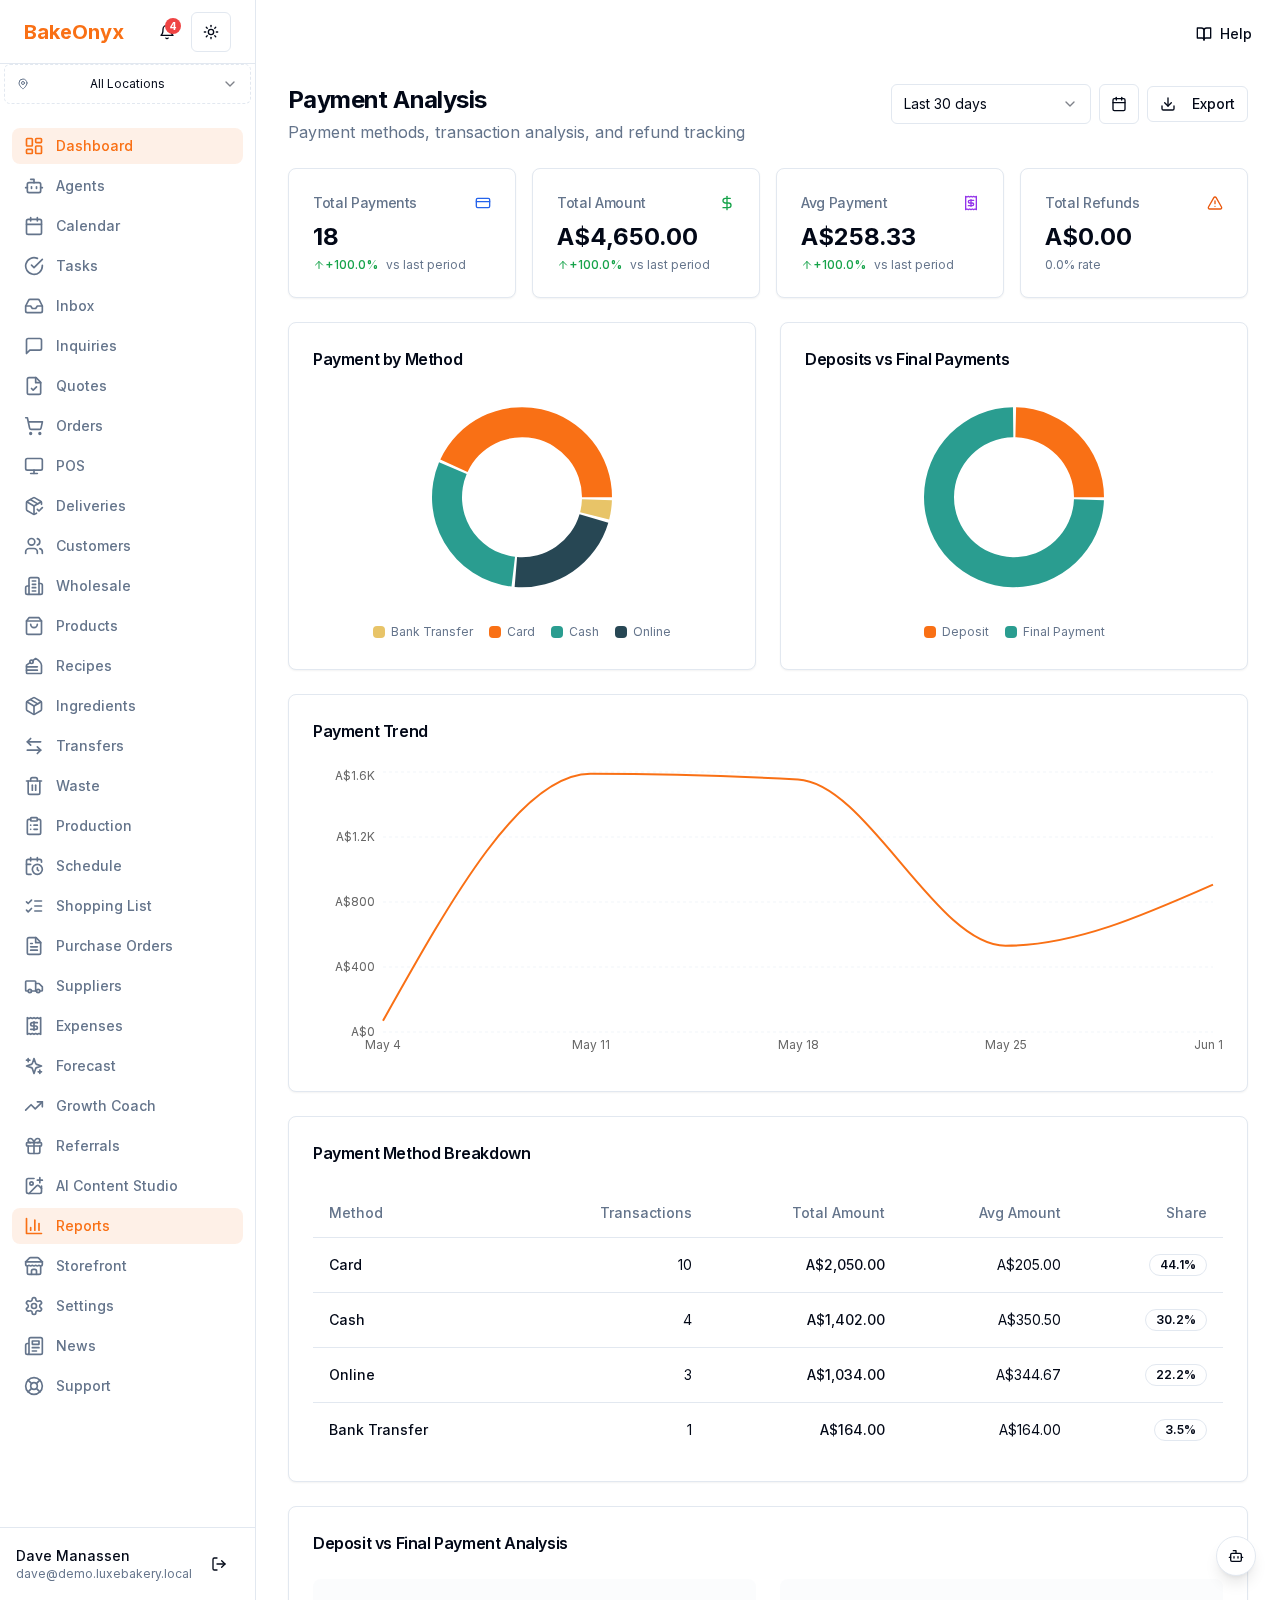Image resolution: width=1280 pixels, height=1600 pixels.
Task: Click the Total Refunds warning icon
Action: coord(1215,203)
